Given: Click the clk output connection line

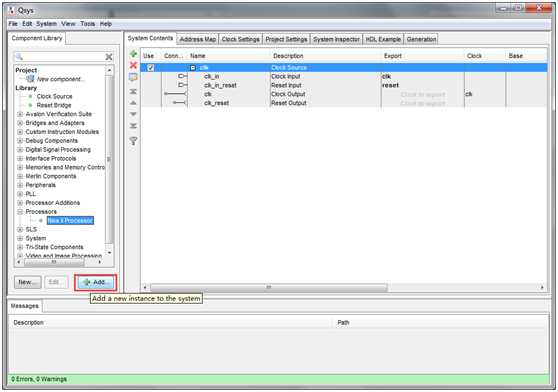Looking at the screenshot, I should click(x=175, y=94).
